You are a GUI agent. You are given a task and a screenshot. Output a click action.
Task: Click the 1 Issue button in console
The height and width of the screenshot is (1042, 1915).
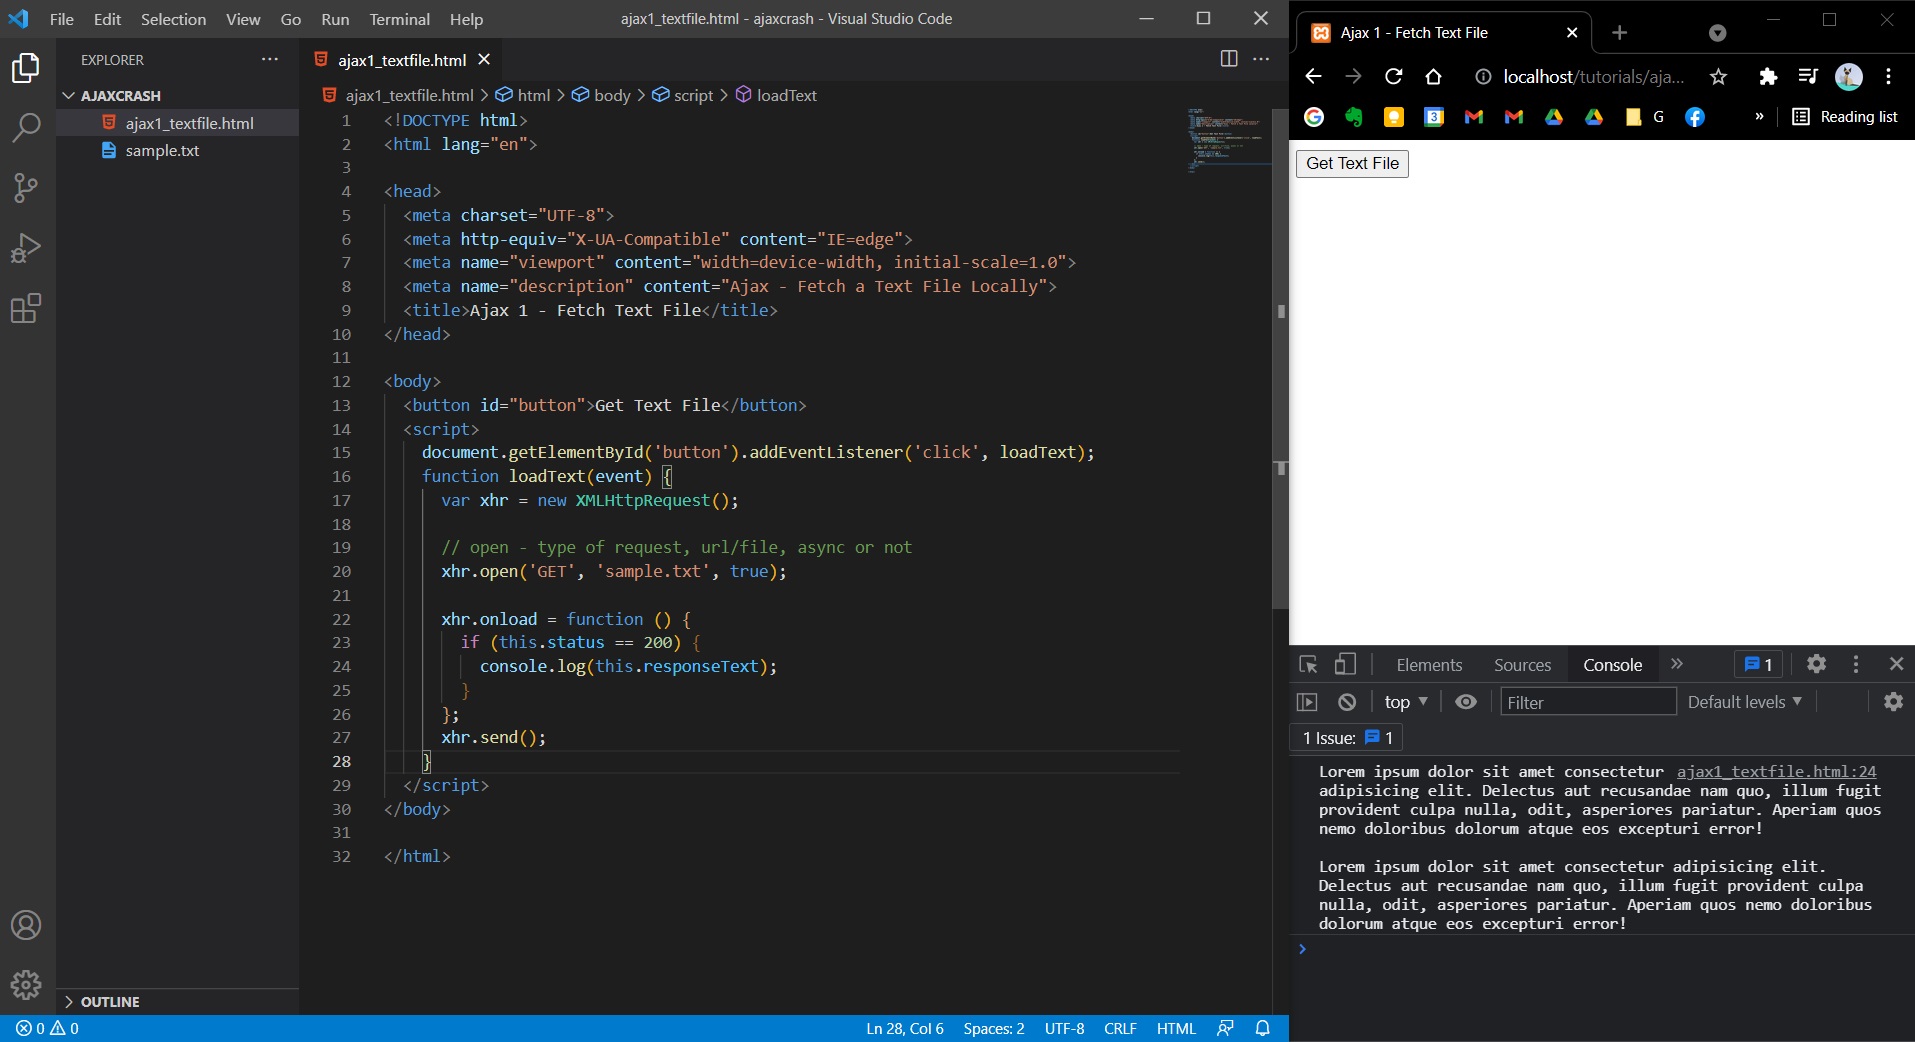1347,738
